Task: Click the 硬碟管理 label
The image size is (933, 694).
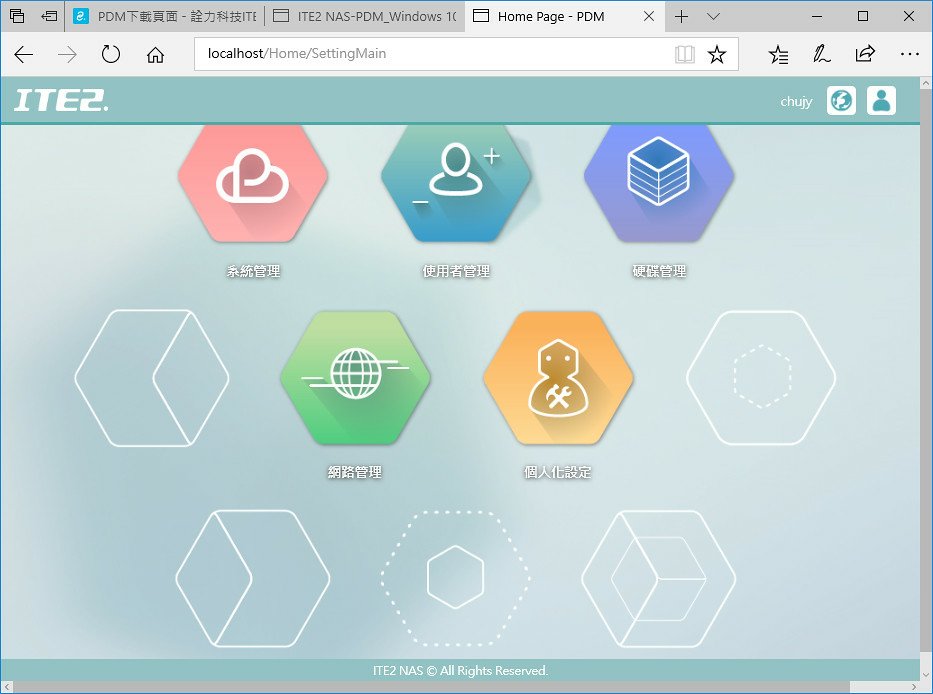Action: 659,271
